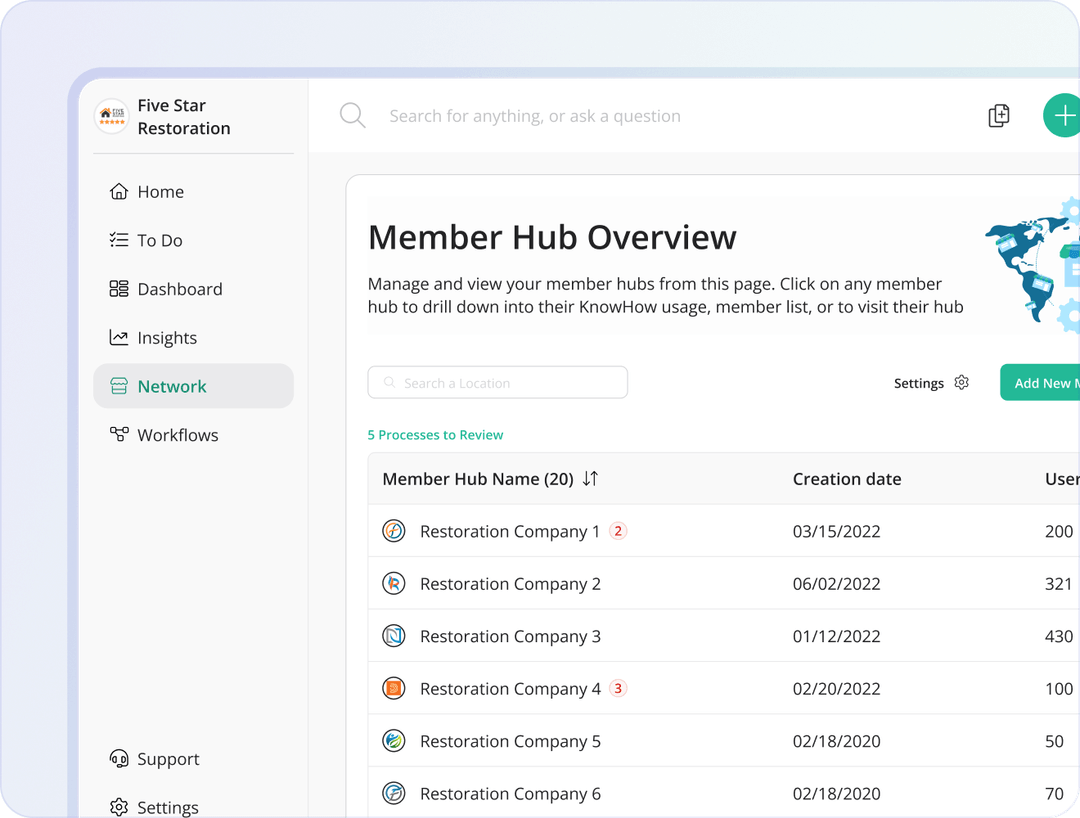Sort table by Member Hub Name column arrows
The image size is (1080, 818).
tap(590, 478)
